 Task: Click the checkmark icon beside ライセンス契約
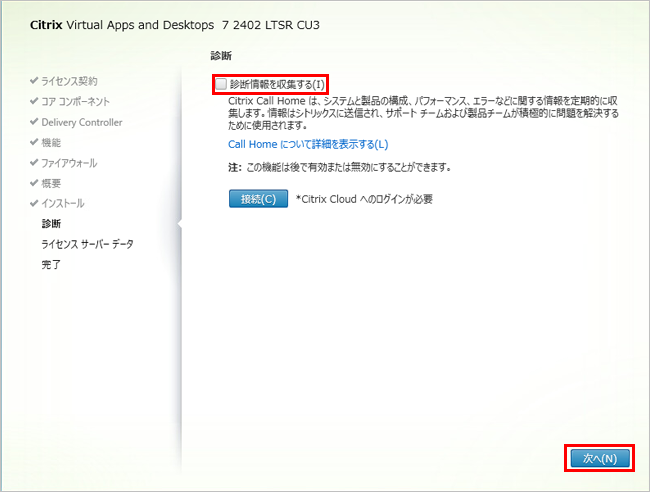[34, 81]
